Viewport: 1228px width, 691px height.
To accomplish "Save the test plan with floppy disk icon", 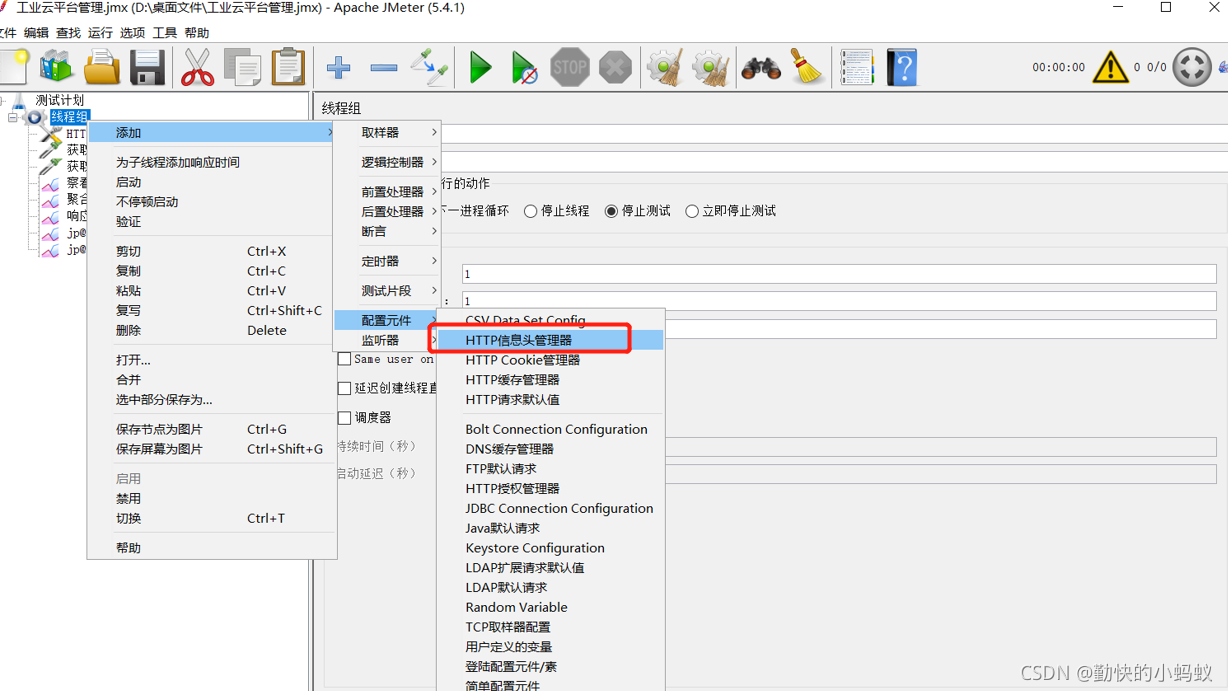I will 147,68.
